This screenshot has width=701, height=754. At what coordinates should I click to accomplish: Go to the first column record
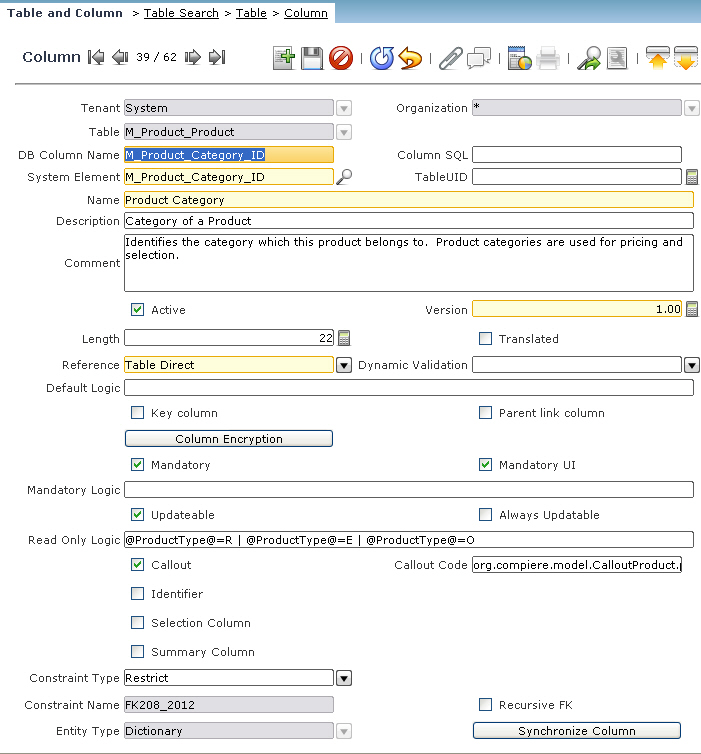(96, 58)
